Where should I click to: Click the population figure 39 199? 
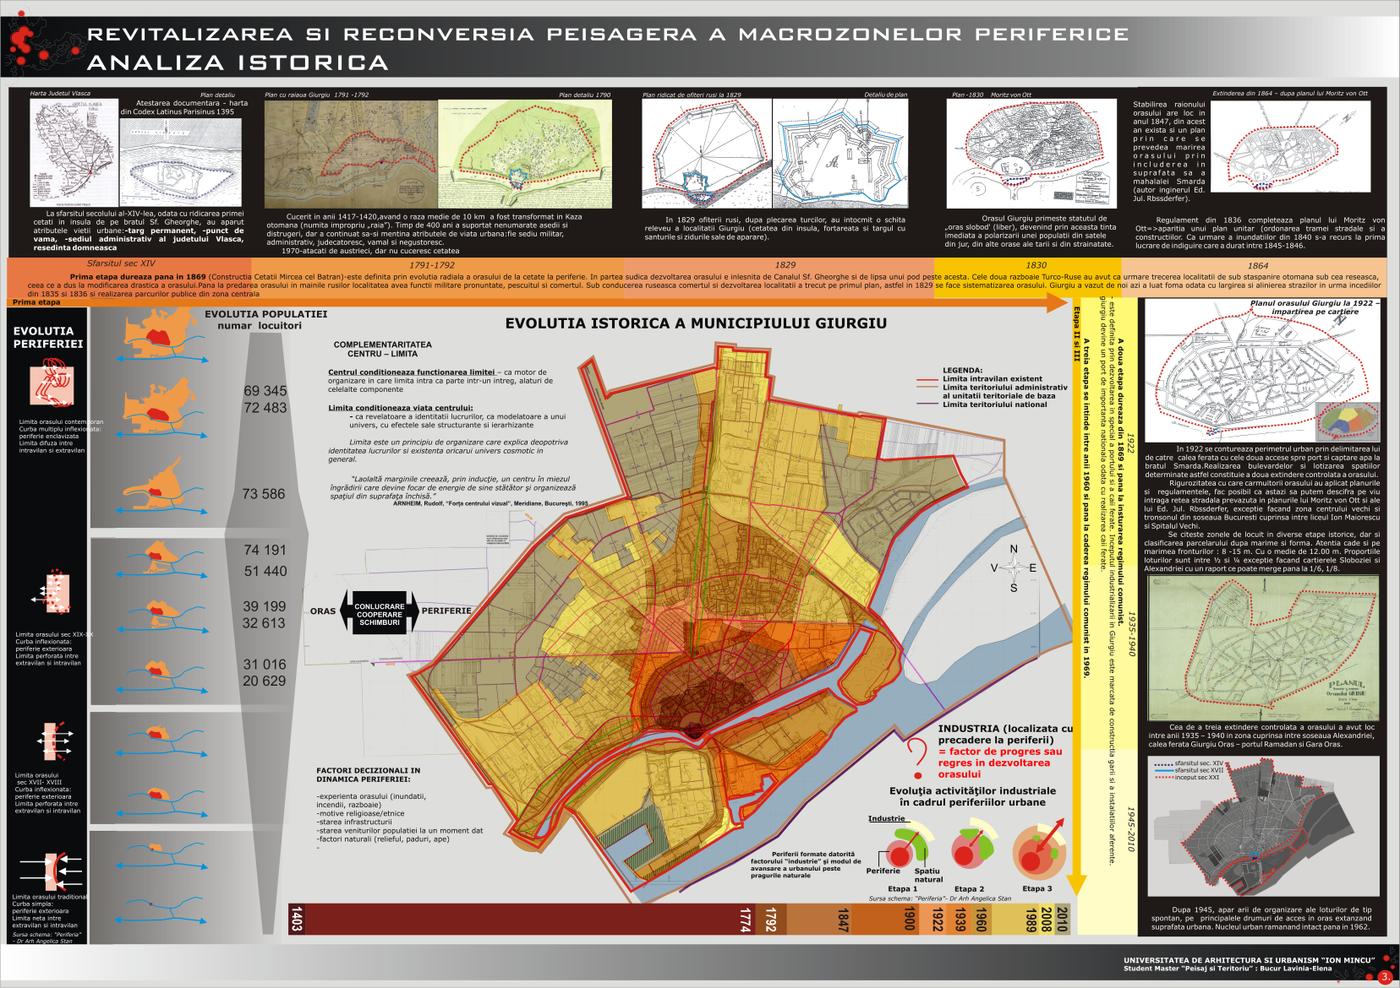pyautogui.click(x=265, y=607)
